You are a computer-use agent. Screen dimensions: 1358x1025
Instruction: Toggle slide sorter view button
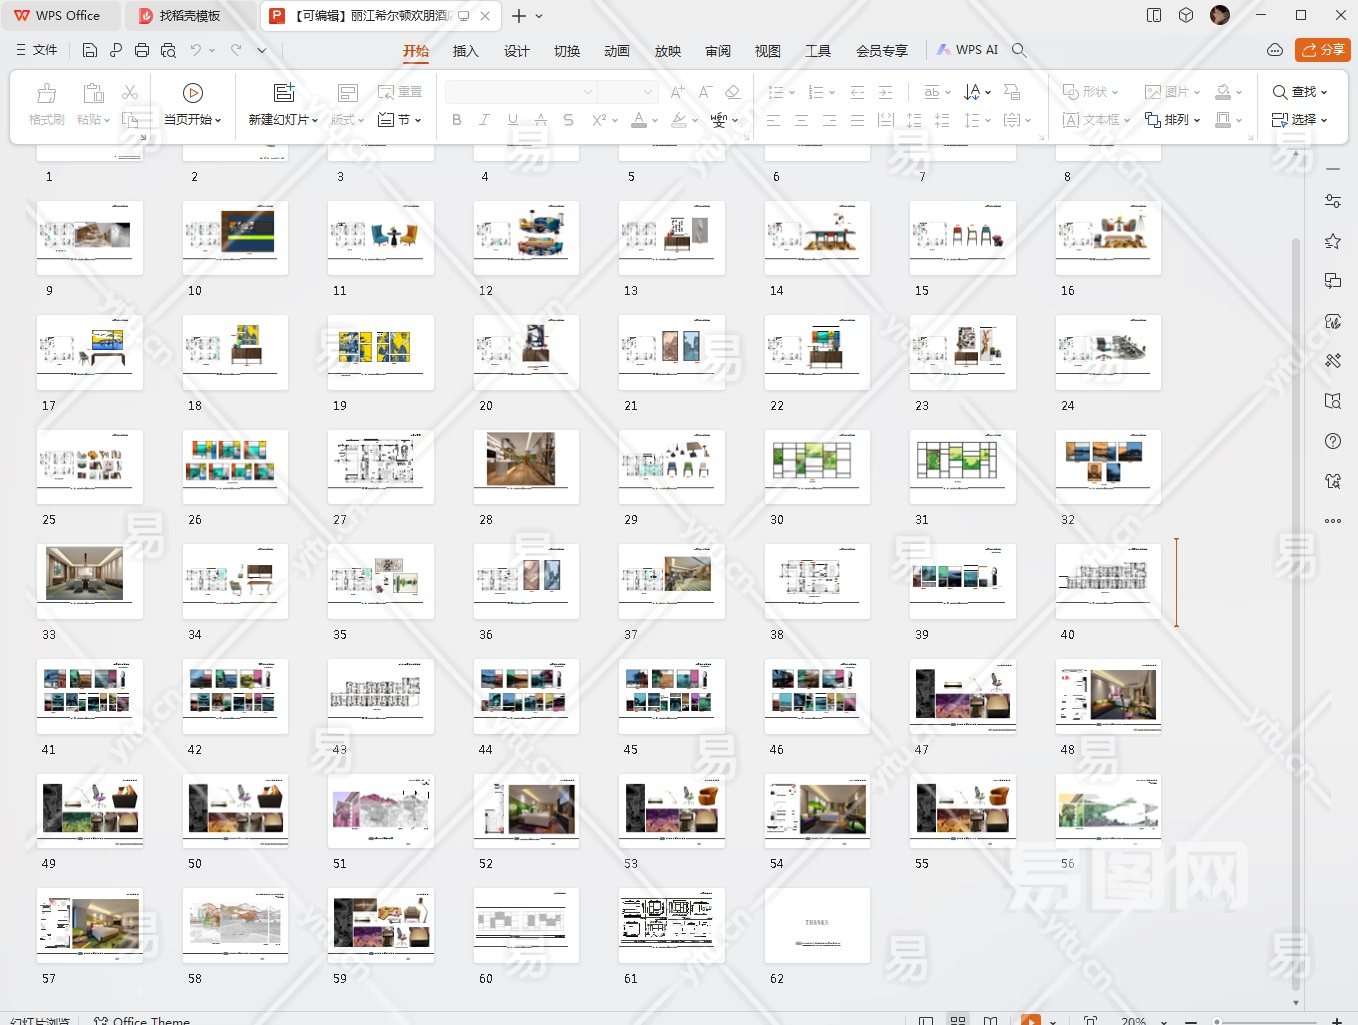pos(958,1021)
